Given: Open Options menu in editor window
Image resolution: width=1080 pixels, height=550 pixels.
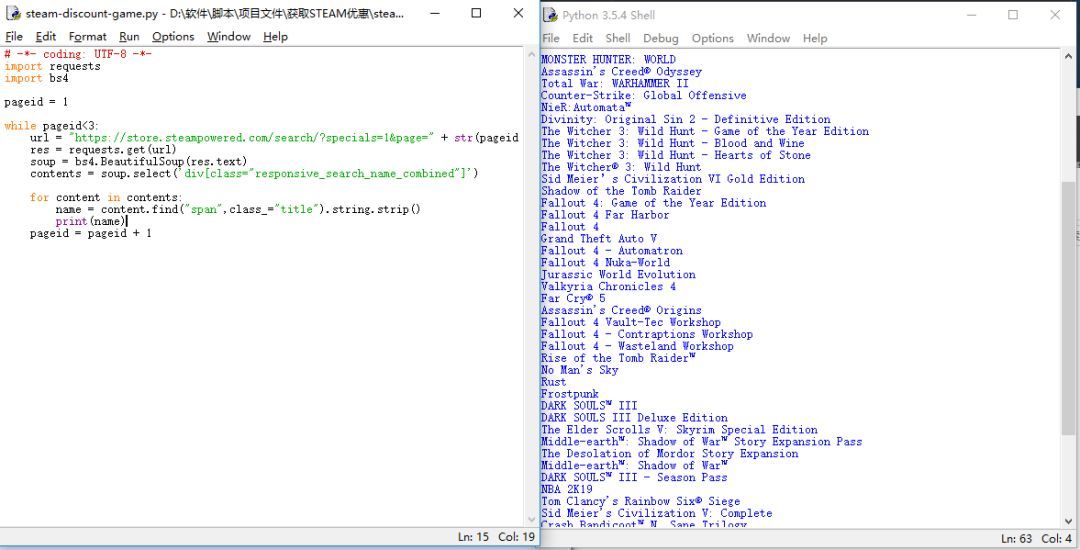Looking at the screenshot, I should coord(173,36).
